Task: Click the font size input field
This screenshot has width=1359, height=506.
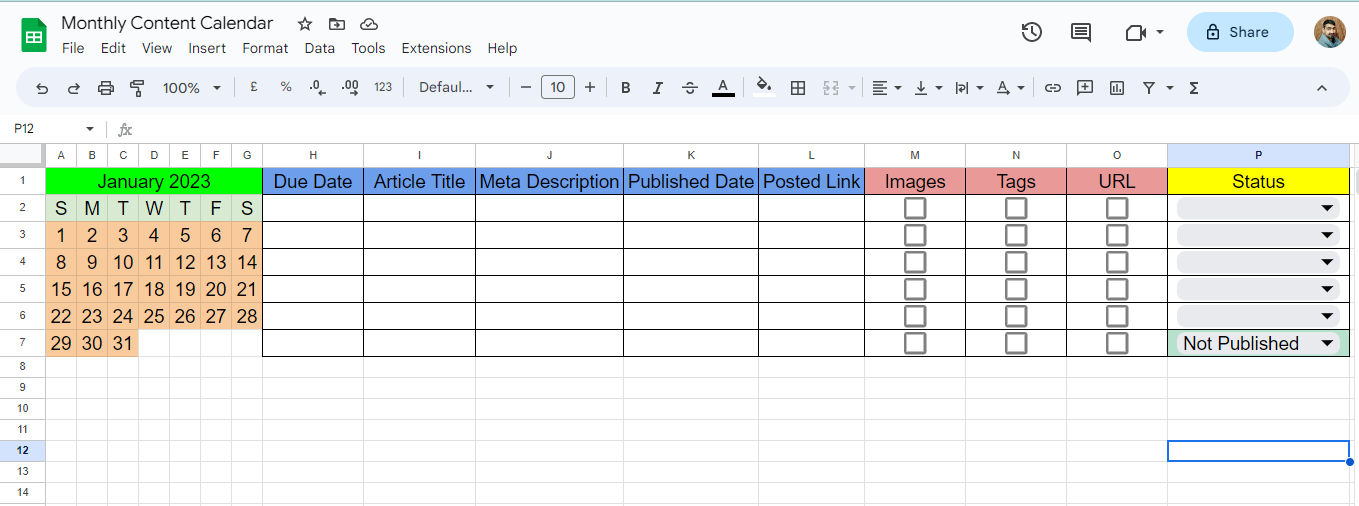Action: tap(558, 88)
